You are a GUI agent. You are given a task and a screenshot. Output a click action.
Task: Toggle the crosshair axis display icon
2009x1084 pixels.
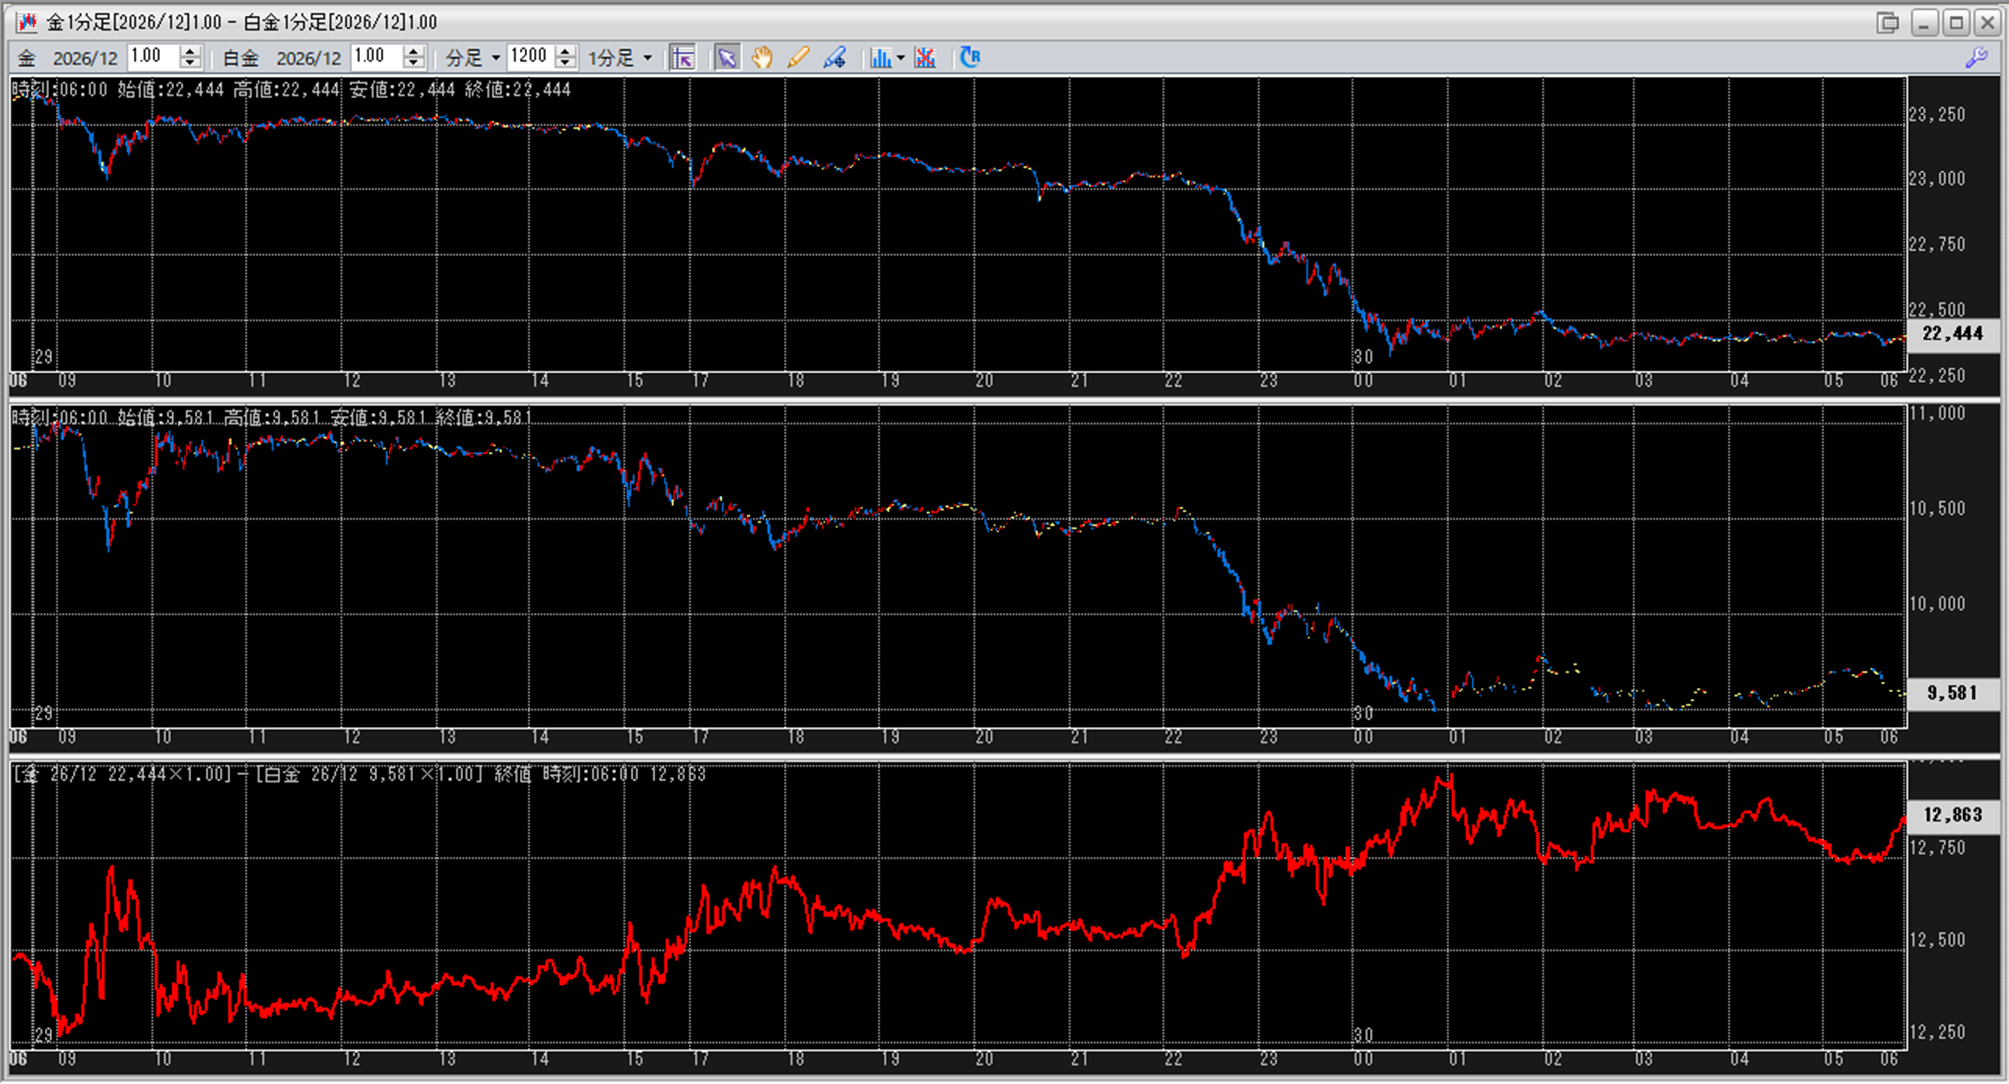click(x=683, y=58)
